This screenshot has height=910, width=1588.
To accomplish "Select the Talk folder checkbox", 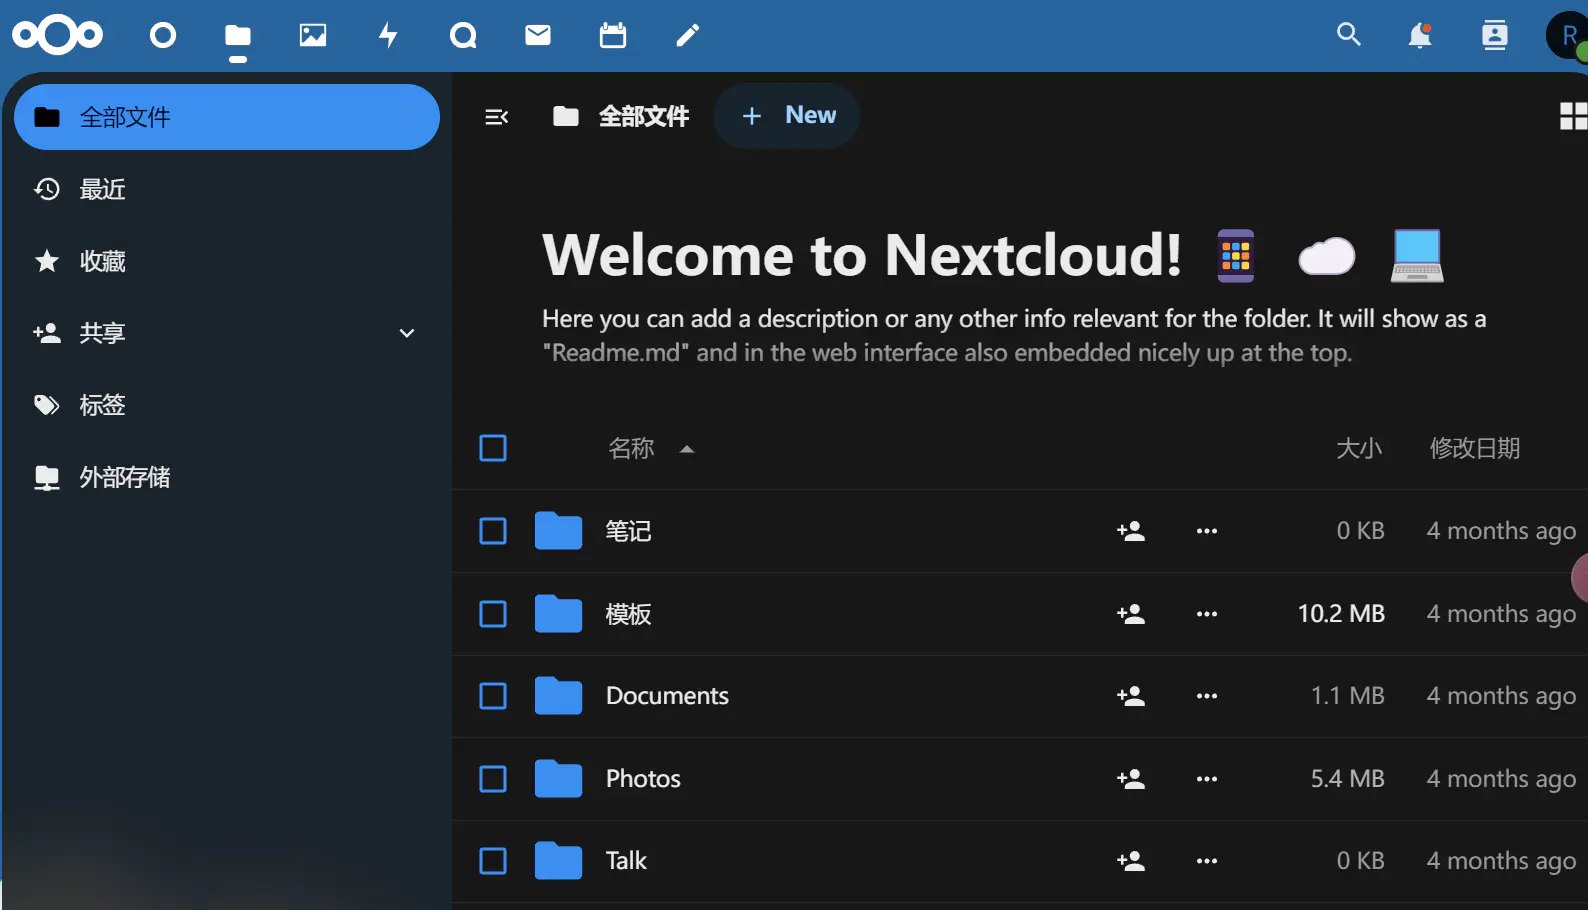I will pyautogui.click(x=493, y=861).
